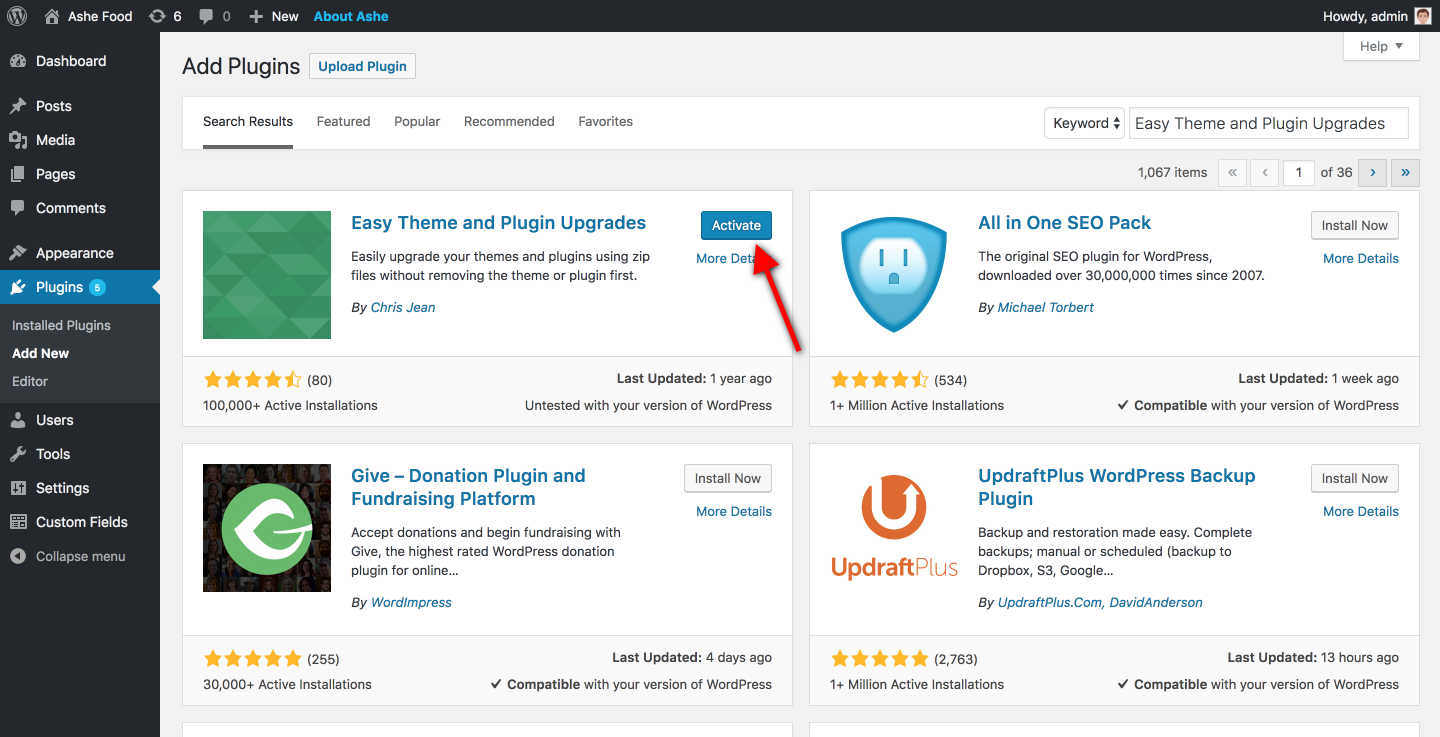Activate Easy Theme and Plugin Upgrades
Image resolution: width=1440 pixels, height=737 pixels.
point(736,225)
